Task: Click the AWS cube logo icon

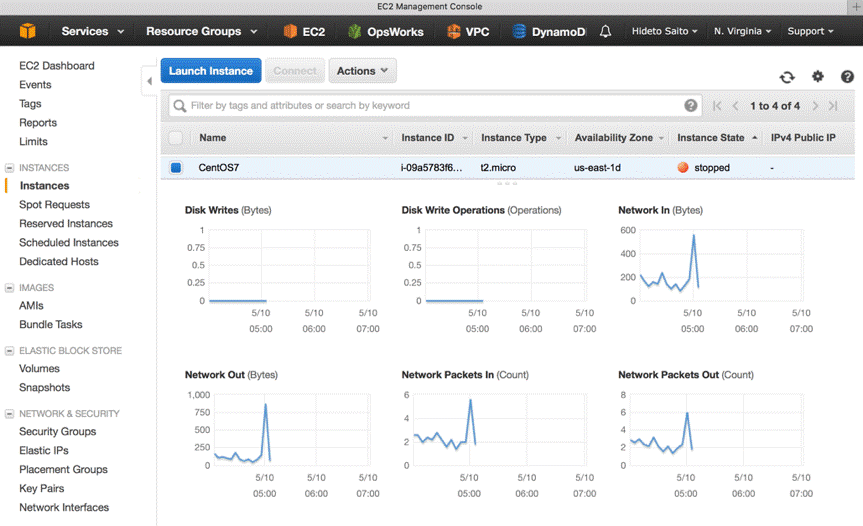Action: point(28,31)
